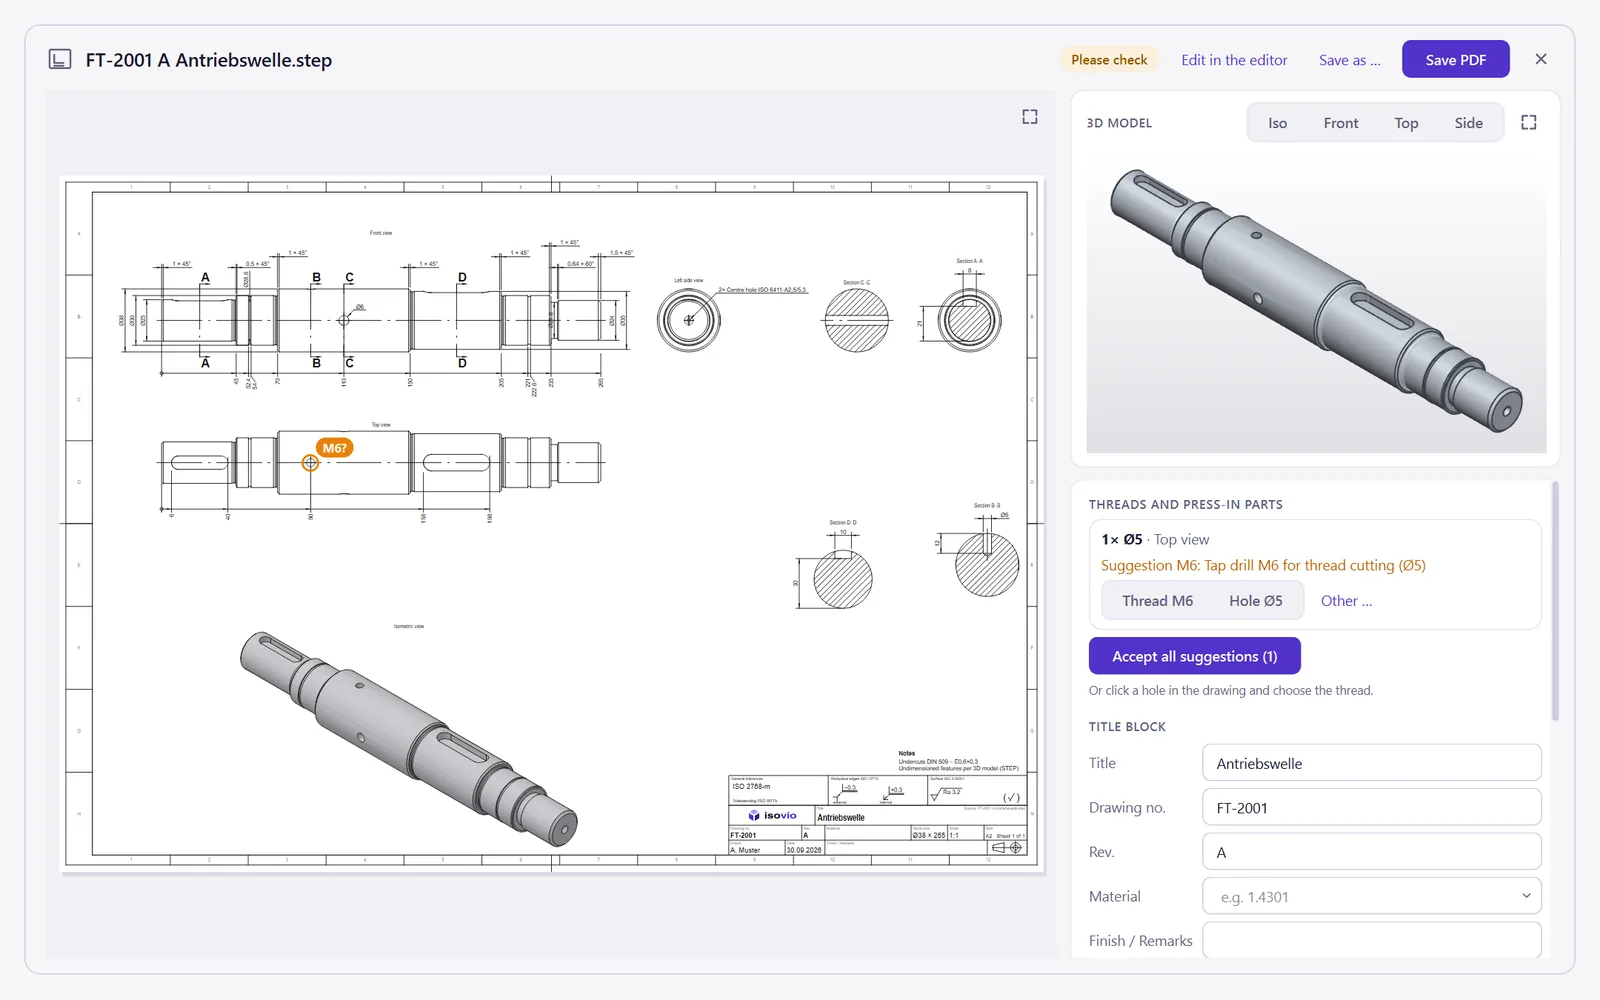The width and height of the screenshot is (1600, 1000).
Task: Click the drawing file icon beside the filename
Action: (60, 60)
